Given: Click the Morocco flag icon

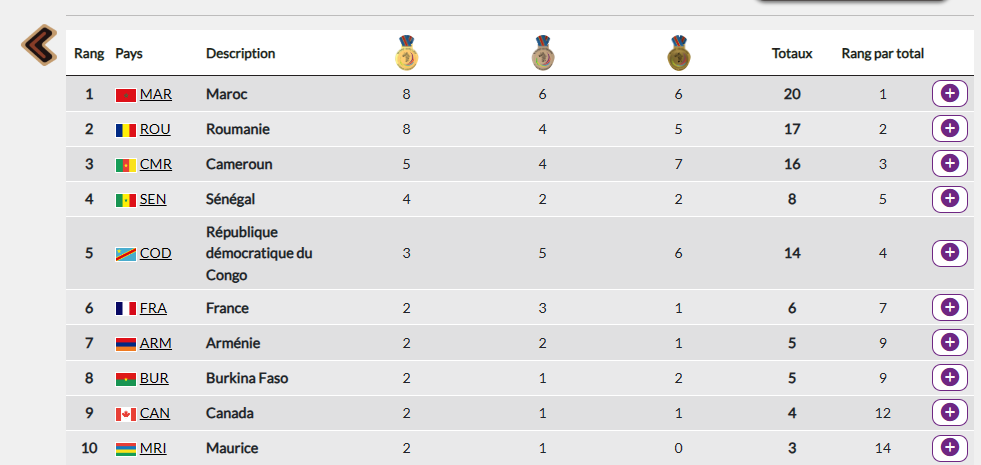Looking at the screenshot, I should click(125, 95).
